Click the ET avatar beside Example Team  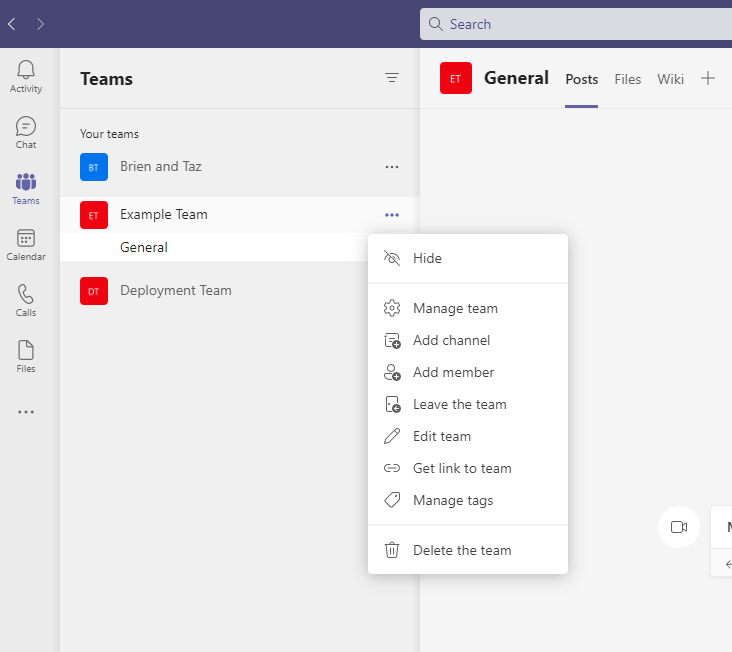[94, 215]
